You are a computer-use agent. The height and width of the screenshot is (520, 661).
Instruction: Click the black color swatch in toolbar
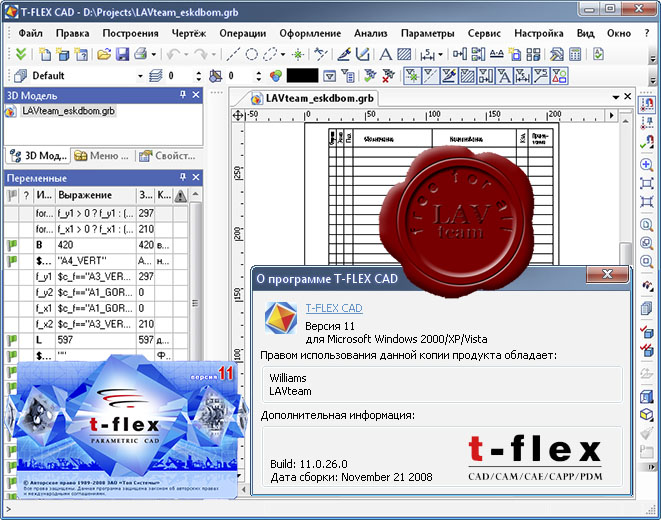click(x=302, y=76)
